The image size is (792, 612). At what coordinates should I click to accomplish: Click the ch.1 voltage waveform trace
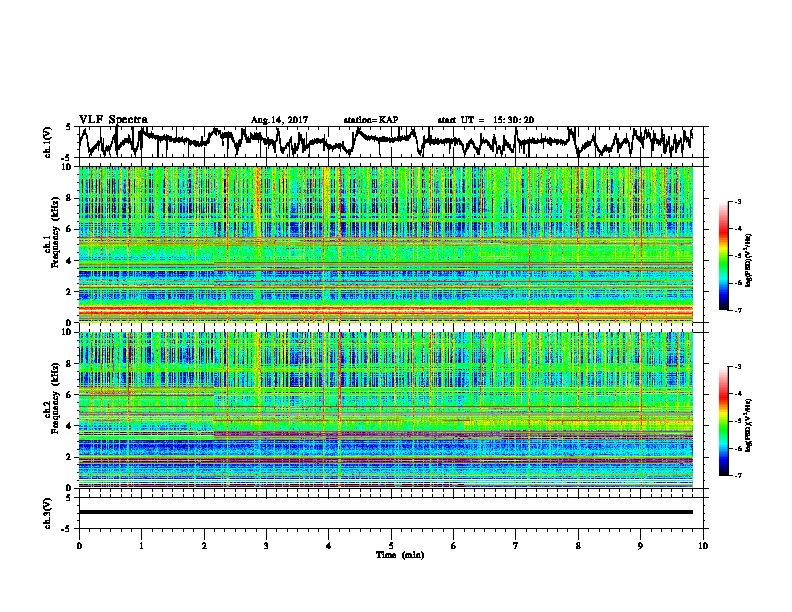pyautogui.click(x=385, y=142)
